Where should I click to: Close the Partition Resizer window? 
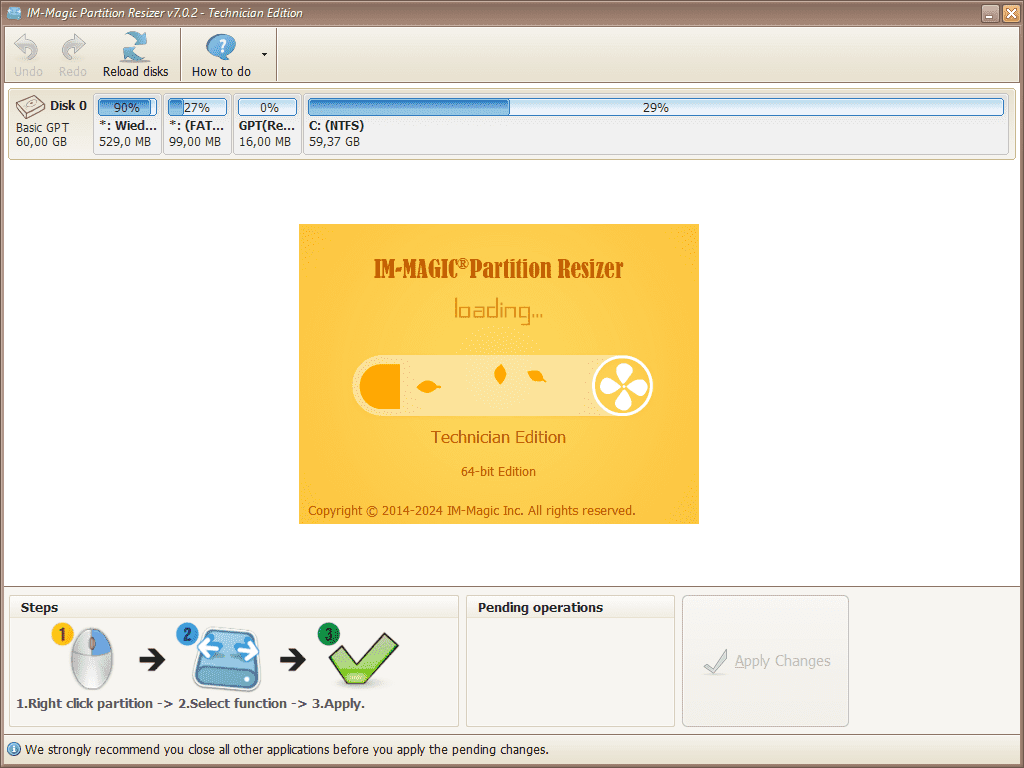(x=1010, y=13)
